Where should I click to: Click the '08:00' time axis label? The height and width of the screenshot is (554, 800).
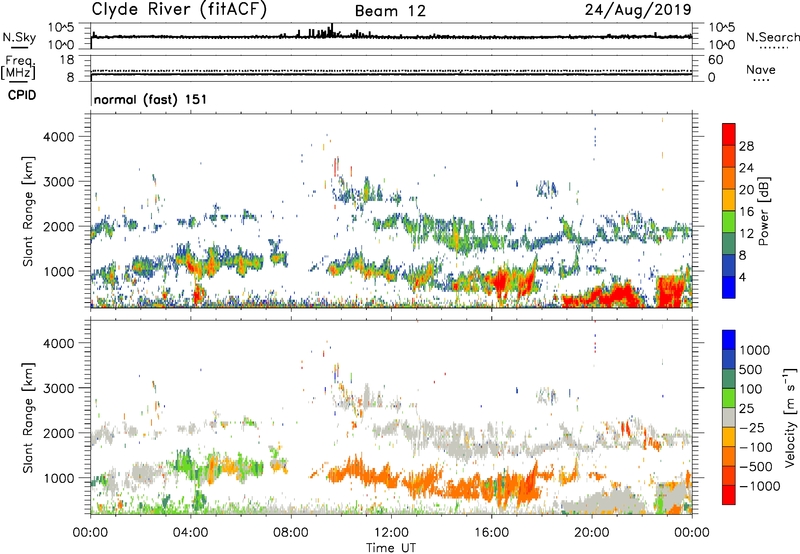pyautogui.click(x=291, y=533)
